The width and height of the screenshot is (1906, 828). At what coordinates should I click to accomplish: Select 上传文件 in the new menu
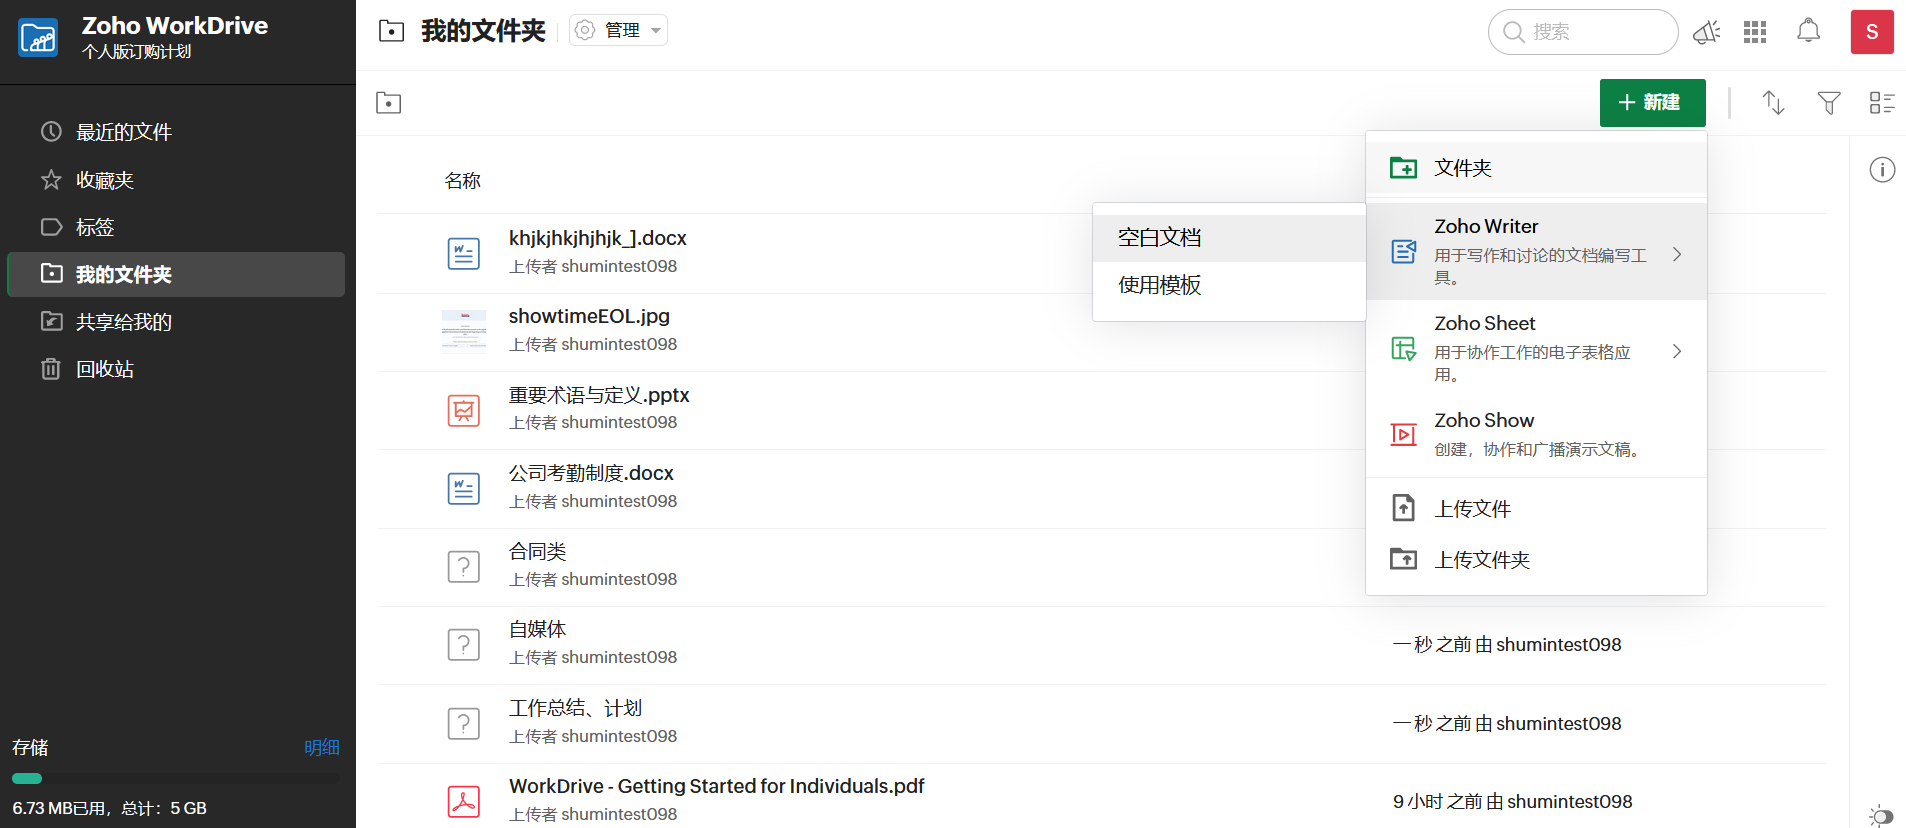coord(1472,509)
